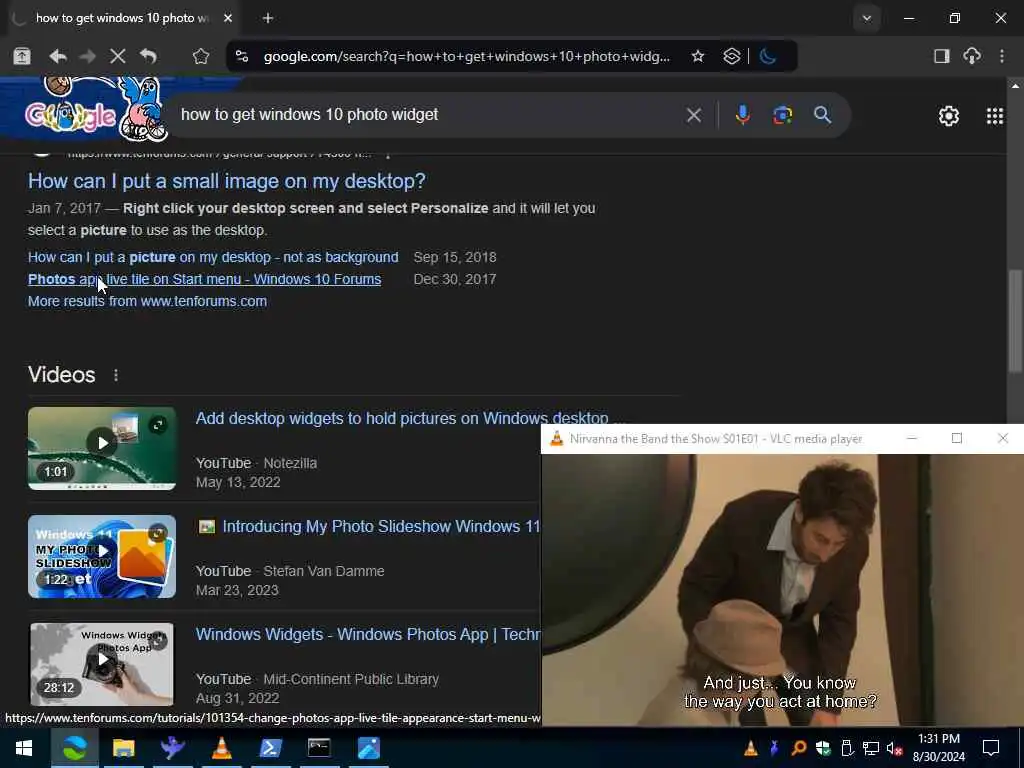Click the undo curved arrow in toolbar
The height and width of the screenshot is (768, 1024).
click(148, 56)
